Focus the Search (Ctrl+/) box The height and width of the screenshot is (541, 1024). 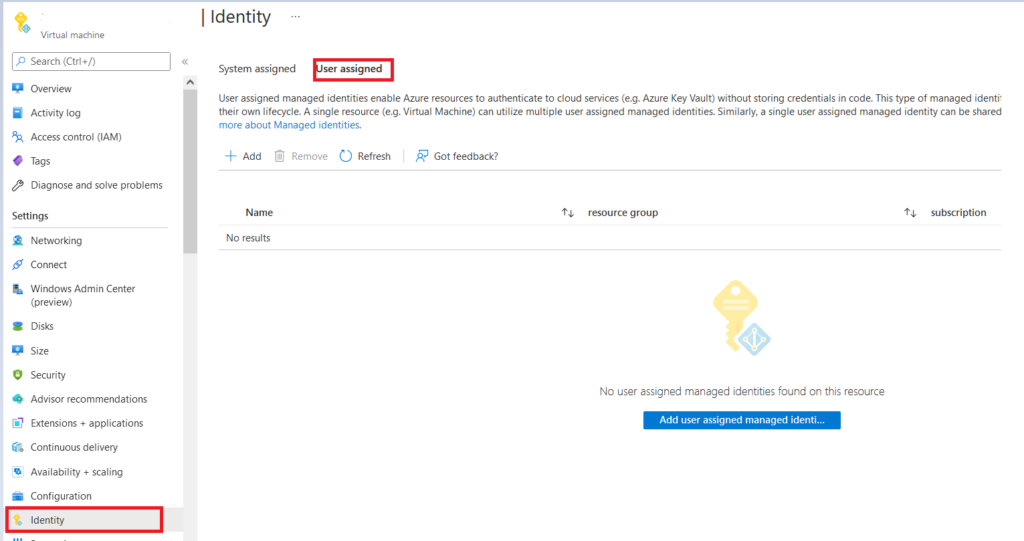coord(91,61)
